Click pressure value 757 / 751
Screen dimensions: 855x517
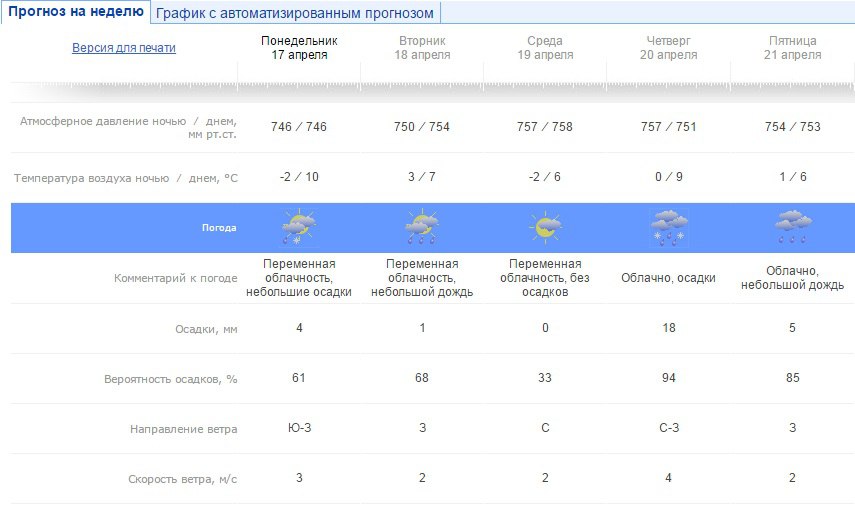point(669,127)
